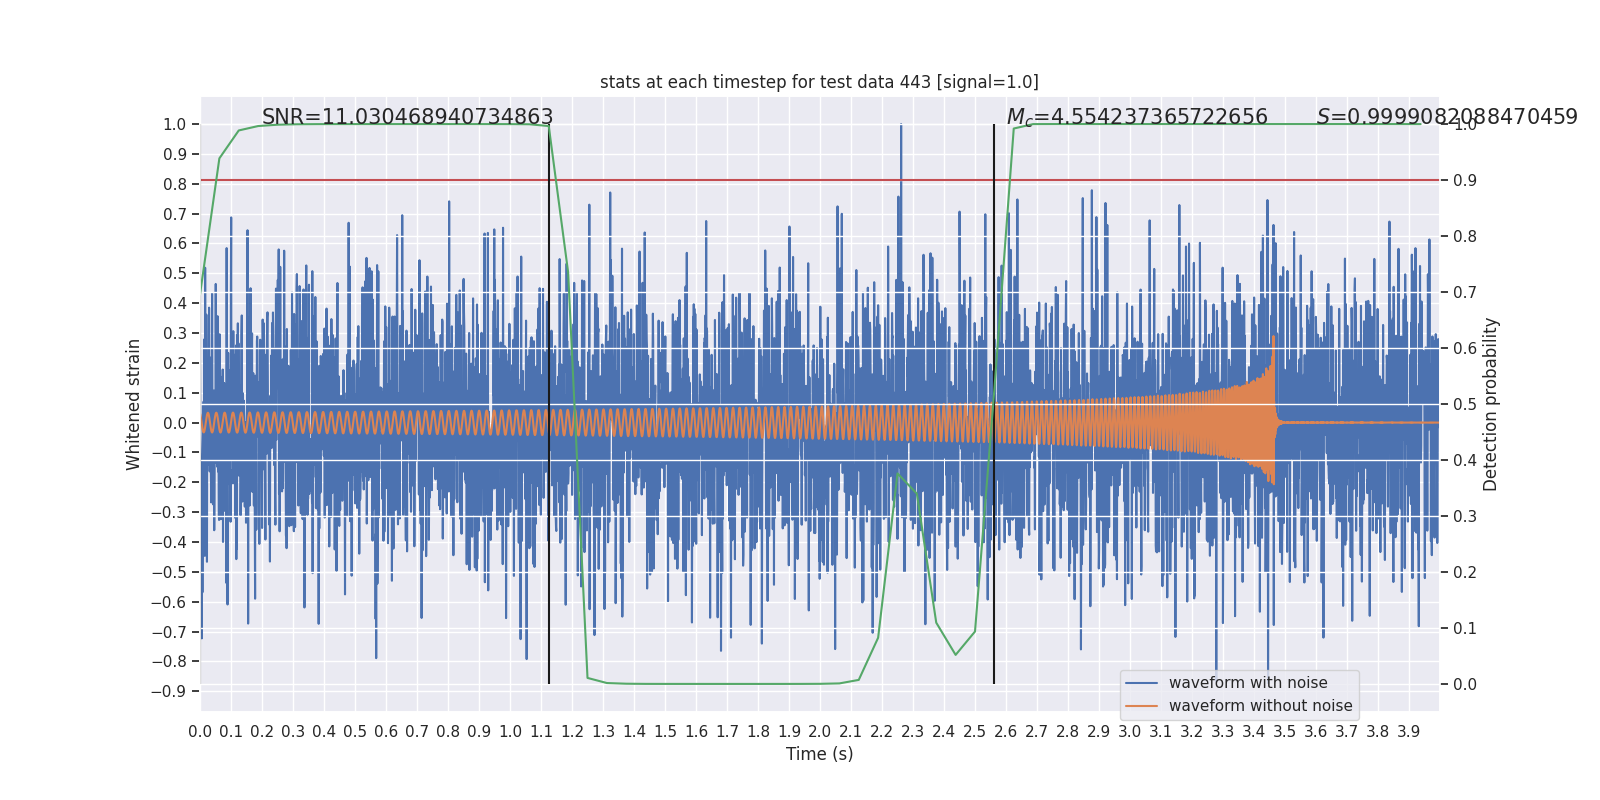Click right axis tick label 0.1
The height and width of the screenshot is (800, 1600).
point(1465,629)
